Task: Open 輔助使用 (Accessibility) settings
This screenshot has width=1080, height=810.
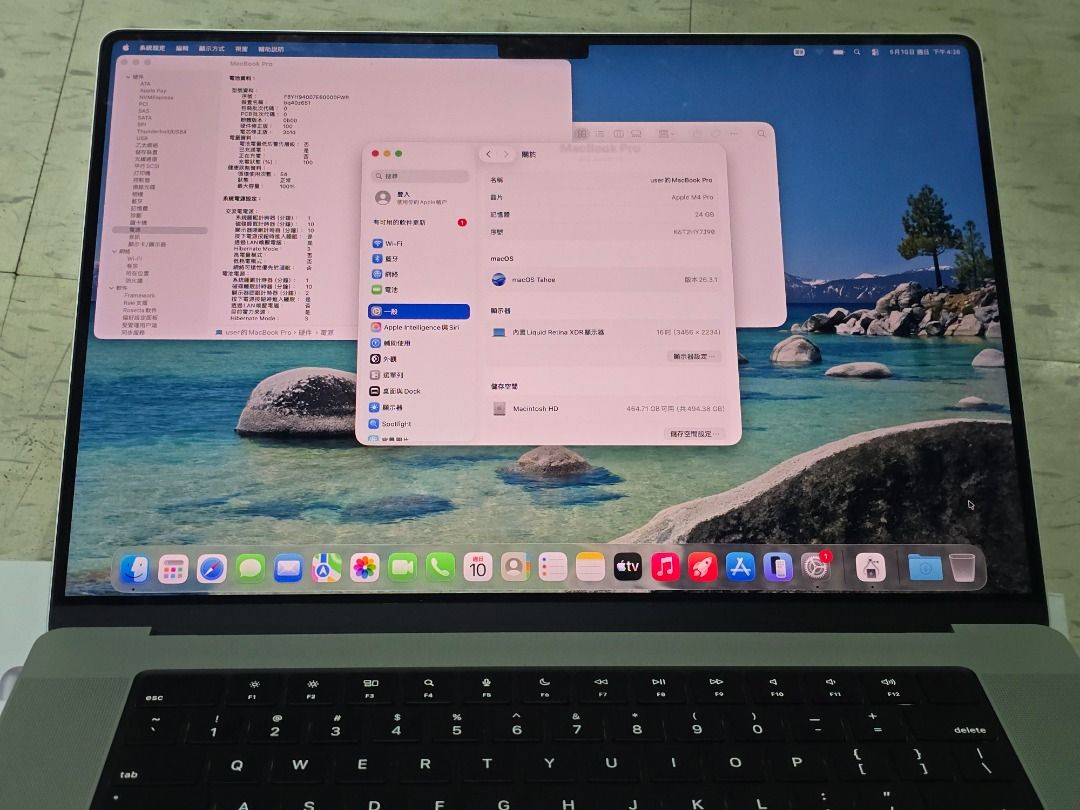Action: 419,343
